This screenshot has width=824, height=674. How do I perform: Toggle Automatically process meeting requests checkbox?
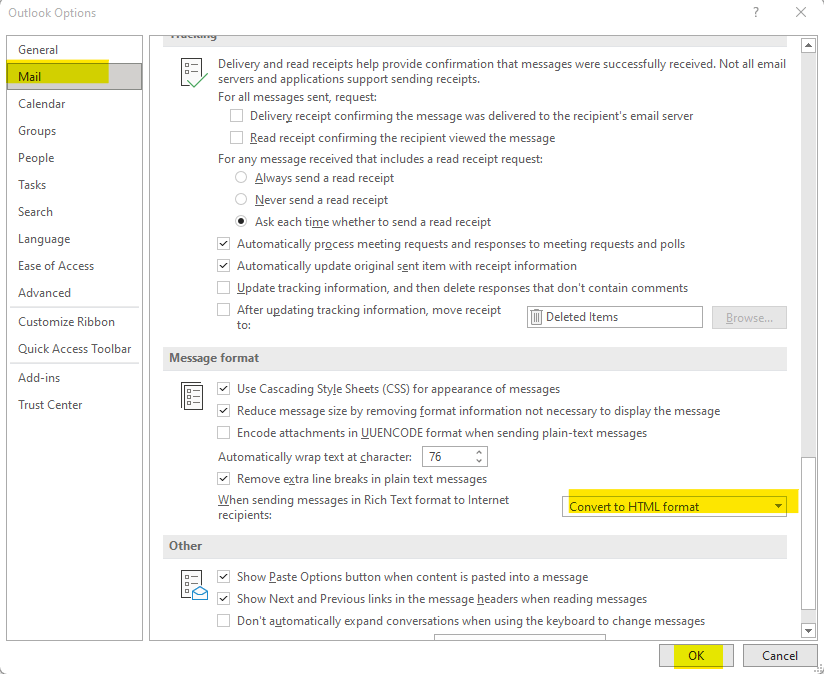coord(223,243)
